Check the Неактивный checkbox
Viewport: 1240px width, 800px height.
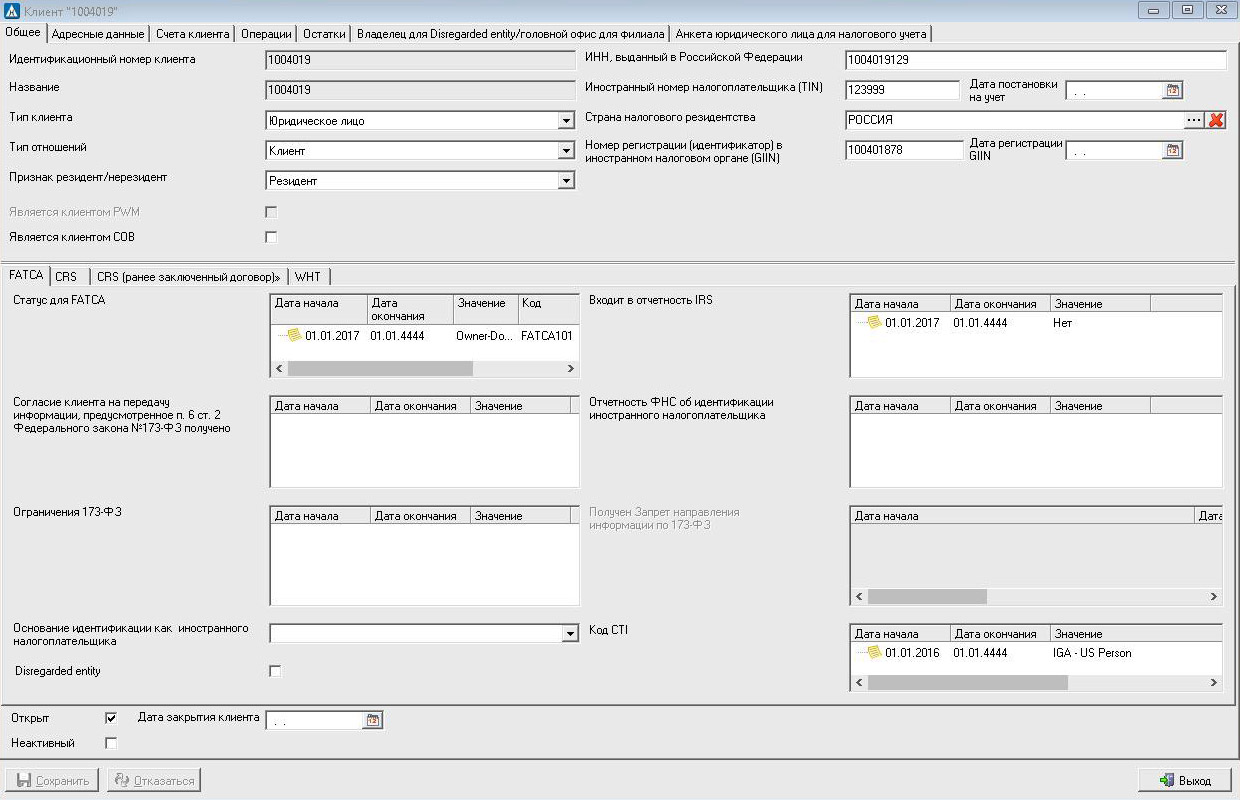(x=111, y=743)
